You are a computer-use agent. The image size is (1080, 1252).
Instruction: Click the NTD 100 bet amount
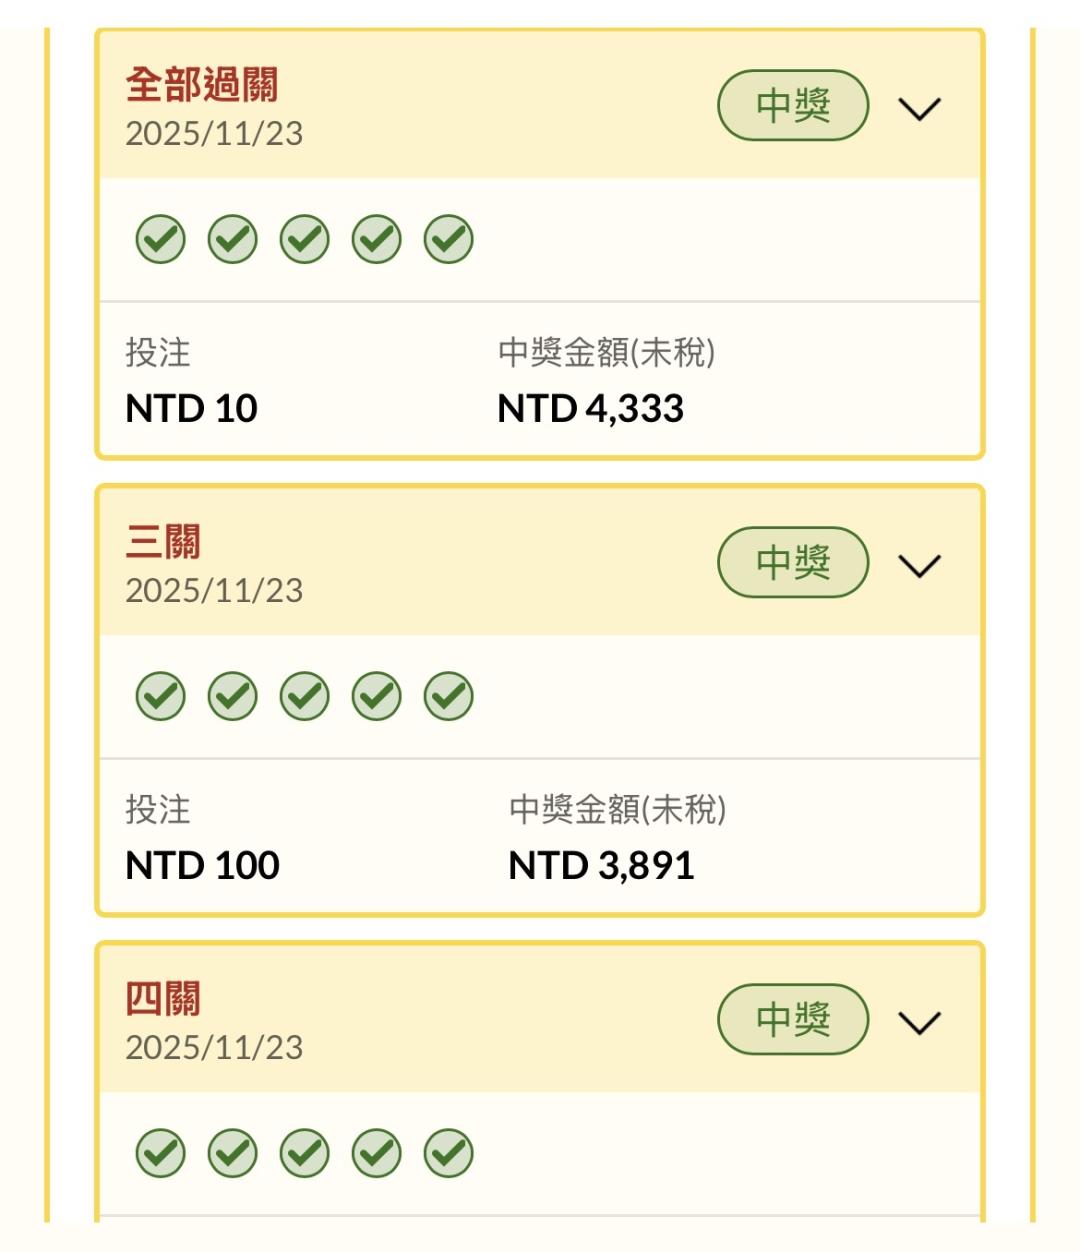tap(203, 865)
